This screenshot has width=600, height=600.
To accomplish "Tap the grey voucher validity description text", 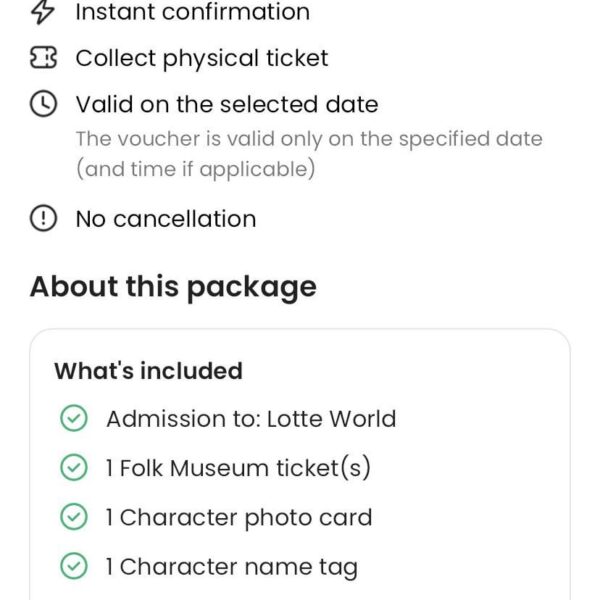I will 308,154.
